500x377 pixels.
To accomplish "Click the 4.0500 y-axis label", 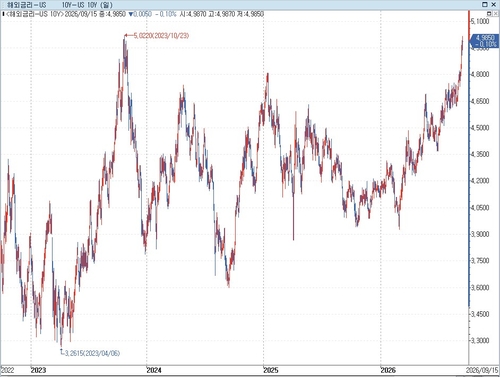I will click(480, 207).
